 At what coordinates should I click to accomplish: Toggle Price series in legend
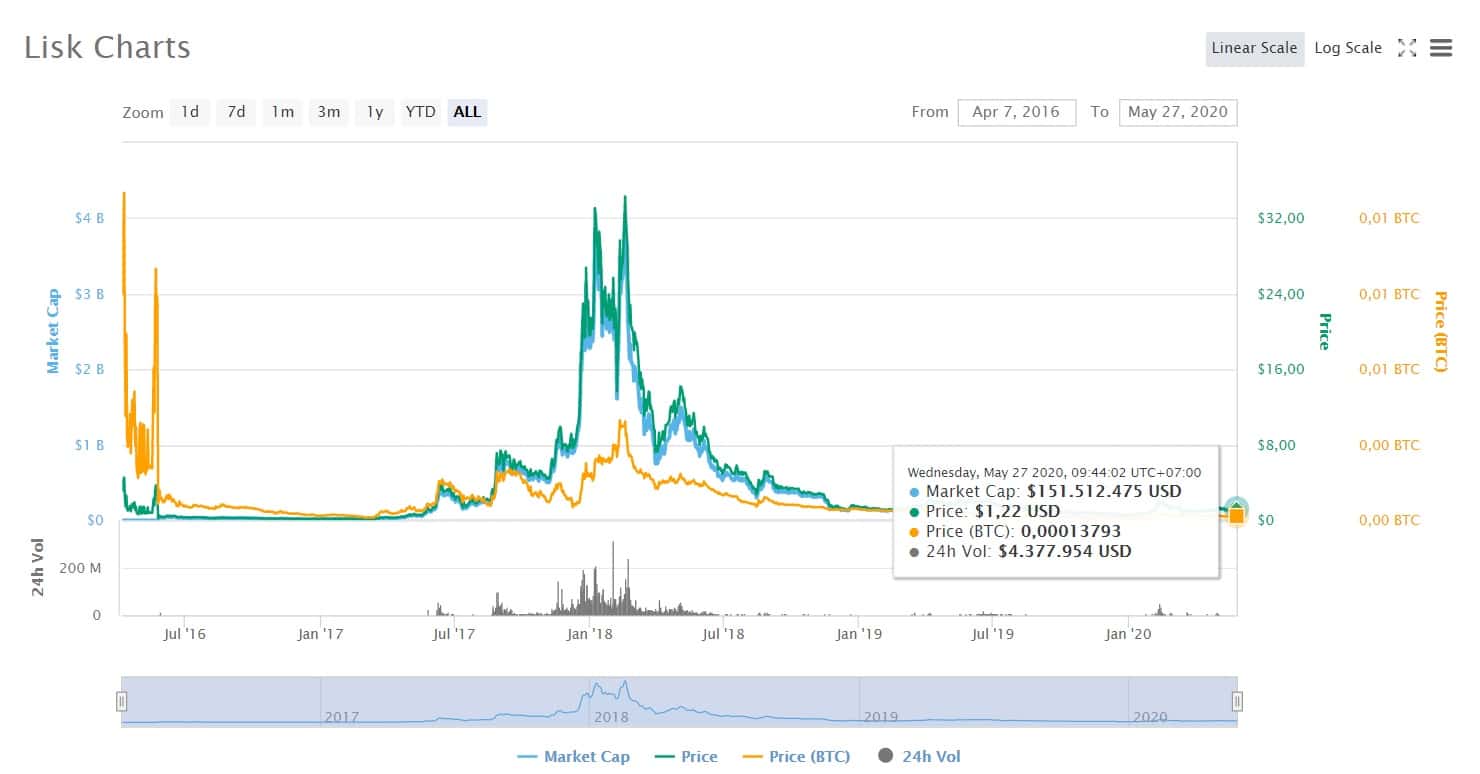pos(685,756)
